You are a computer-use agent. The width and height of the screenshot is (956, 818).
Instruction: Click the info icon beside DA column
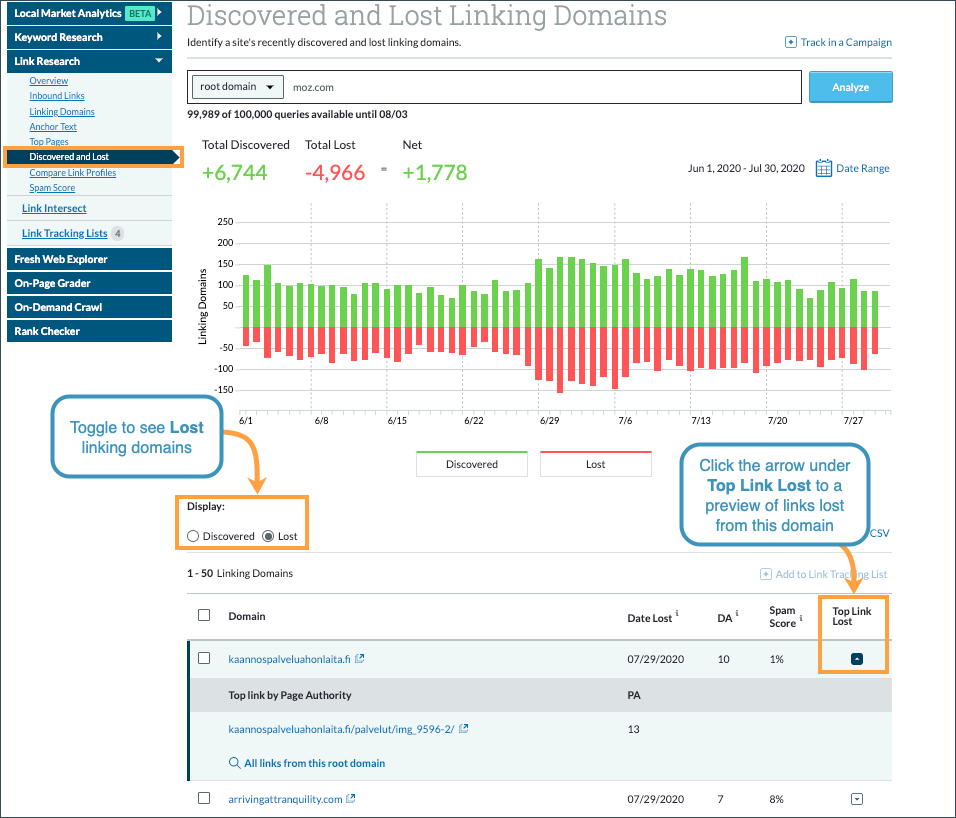(736, 611)
